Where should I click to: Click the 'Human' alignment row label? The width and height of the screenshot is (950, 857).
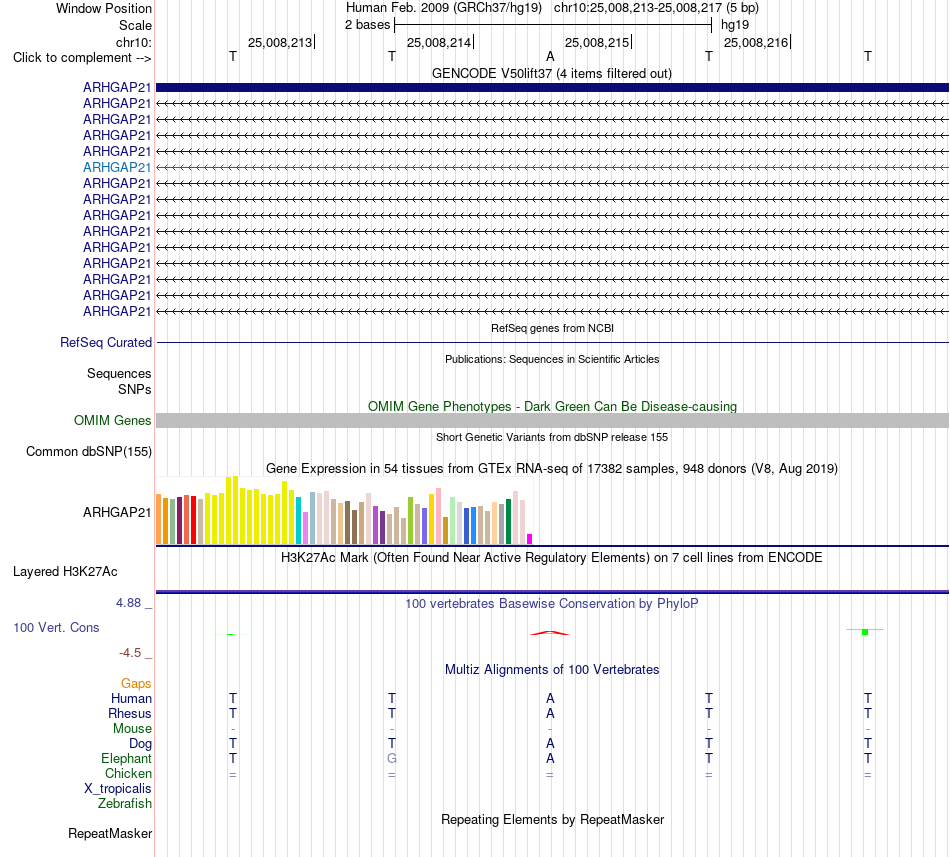[x=131, y=698]
